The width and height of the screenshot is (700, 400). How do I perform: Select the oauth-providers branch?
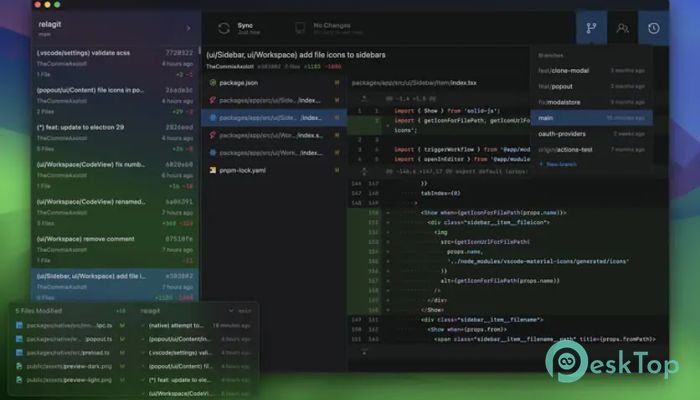click(591, 134)
